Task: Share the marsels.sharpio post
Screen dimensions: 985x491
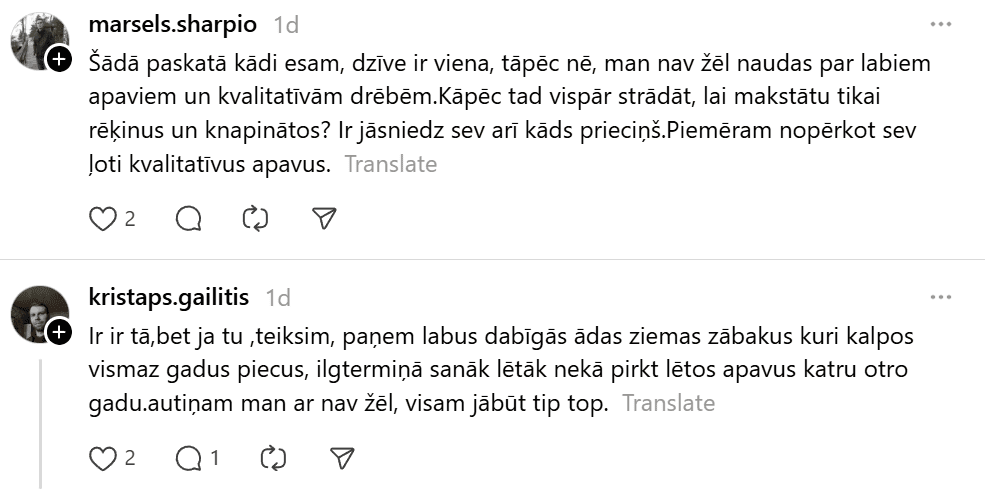Action: (x=323, y=219)
